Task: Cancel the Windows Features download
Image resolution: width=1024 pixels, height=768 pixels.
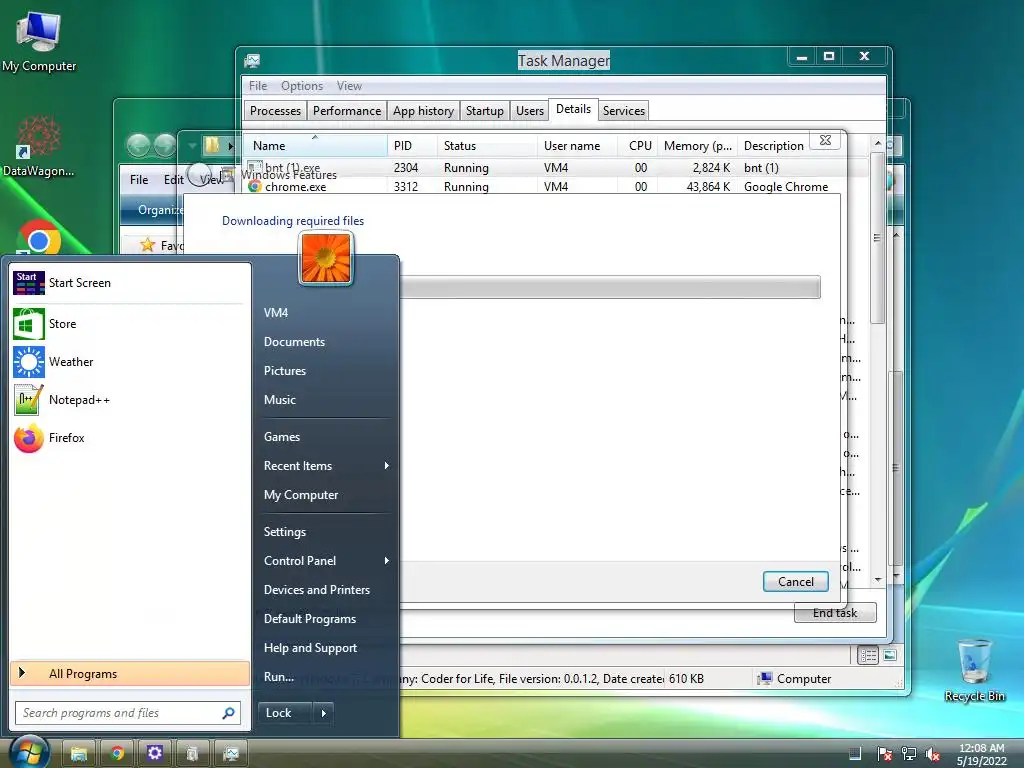Action: [795, 582]
